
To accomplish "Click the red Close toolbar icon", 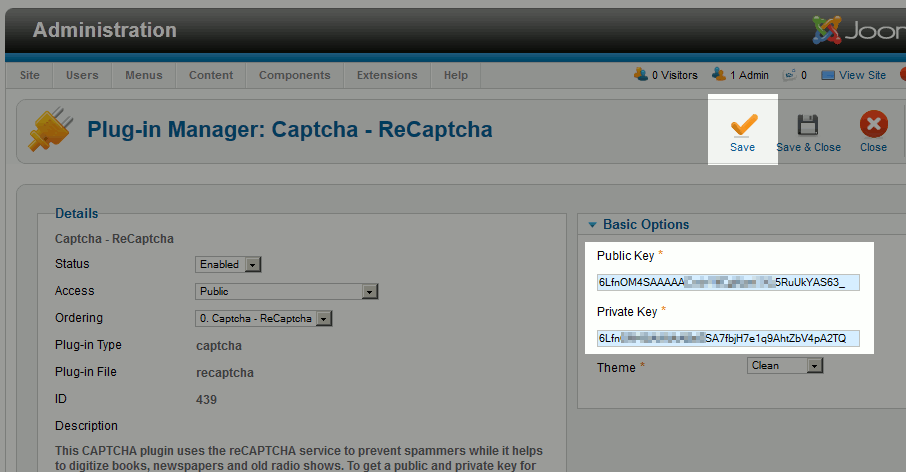I will 873,125.
